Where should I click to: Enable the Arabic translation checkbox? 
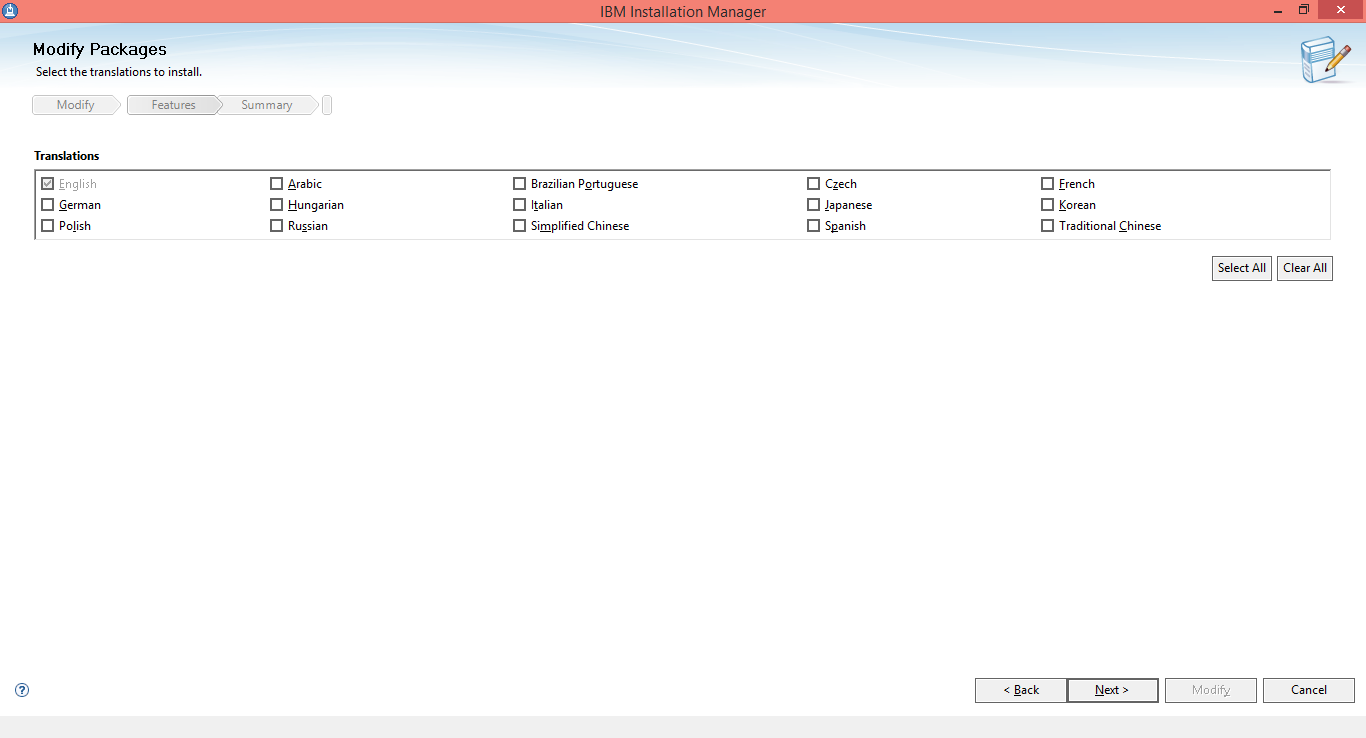pos(277,184)
